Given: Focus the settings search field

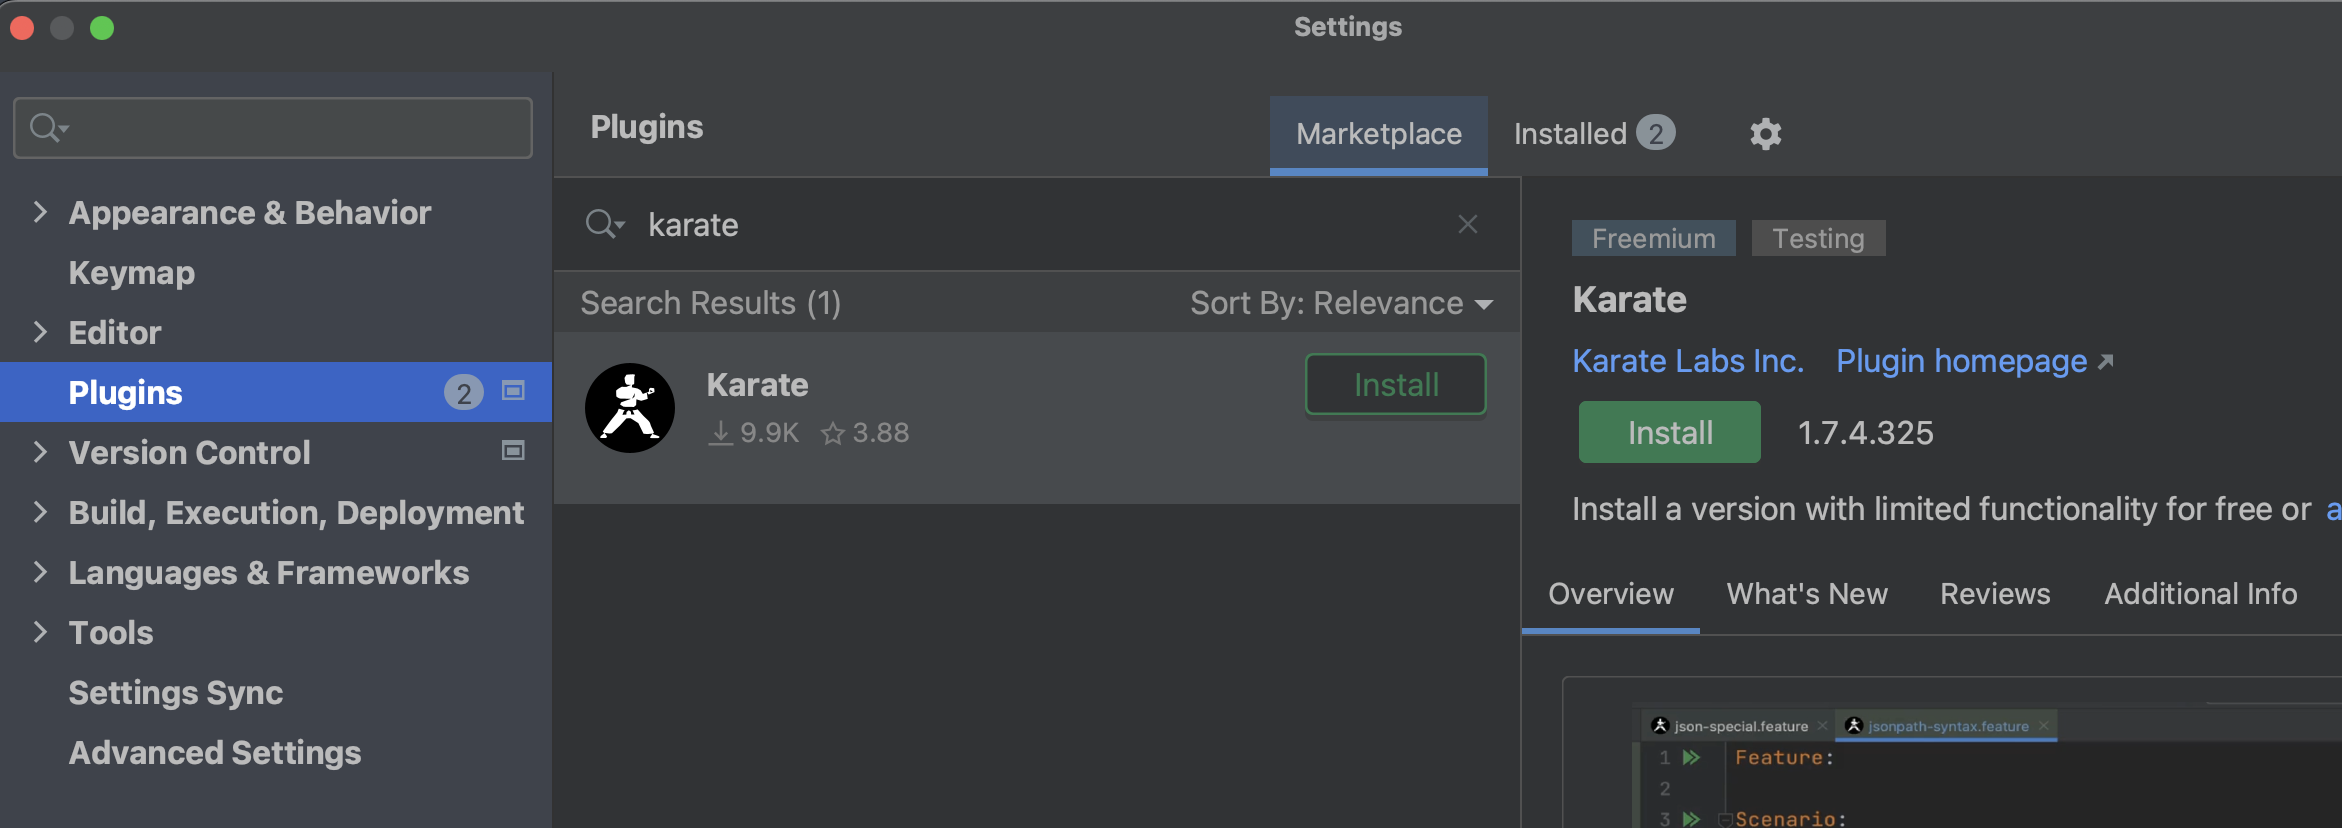Looking at the screenshot, I should point(273,128).
